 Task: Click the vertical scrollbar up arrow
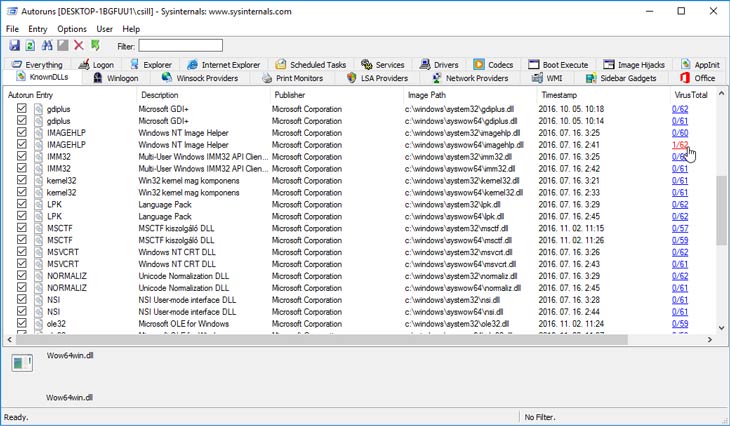pyautogui.click(x=721, y=93)
